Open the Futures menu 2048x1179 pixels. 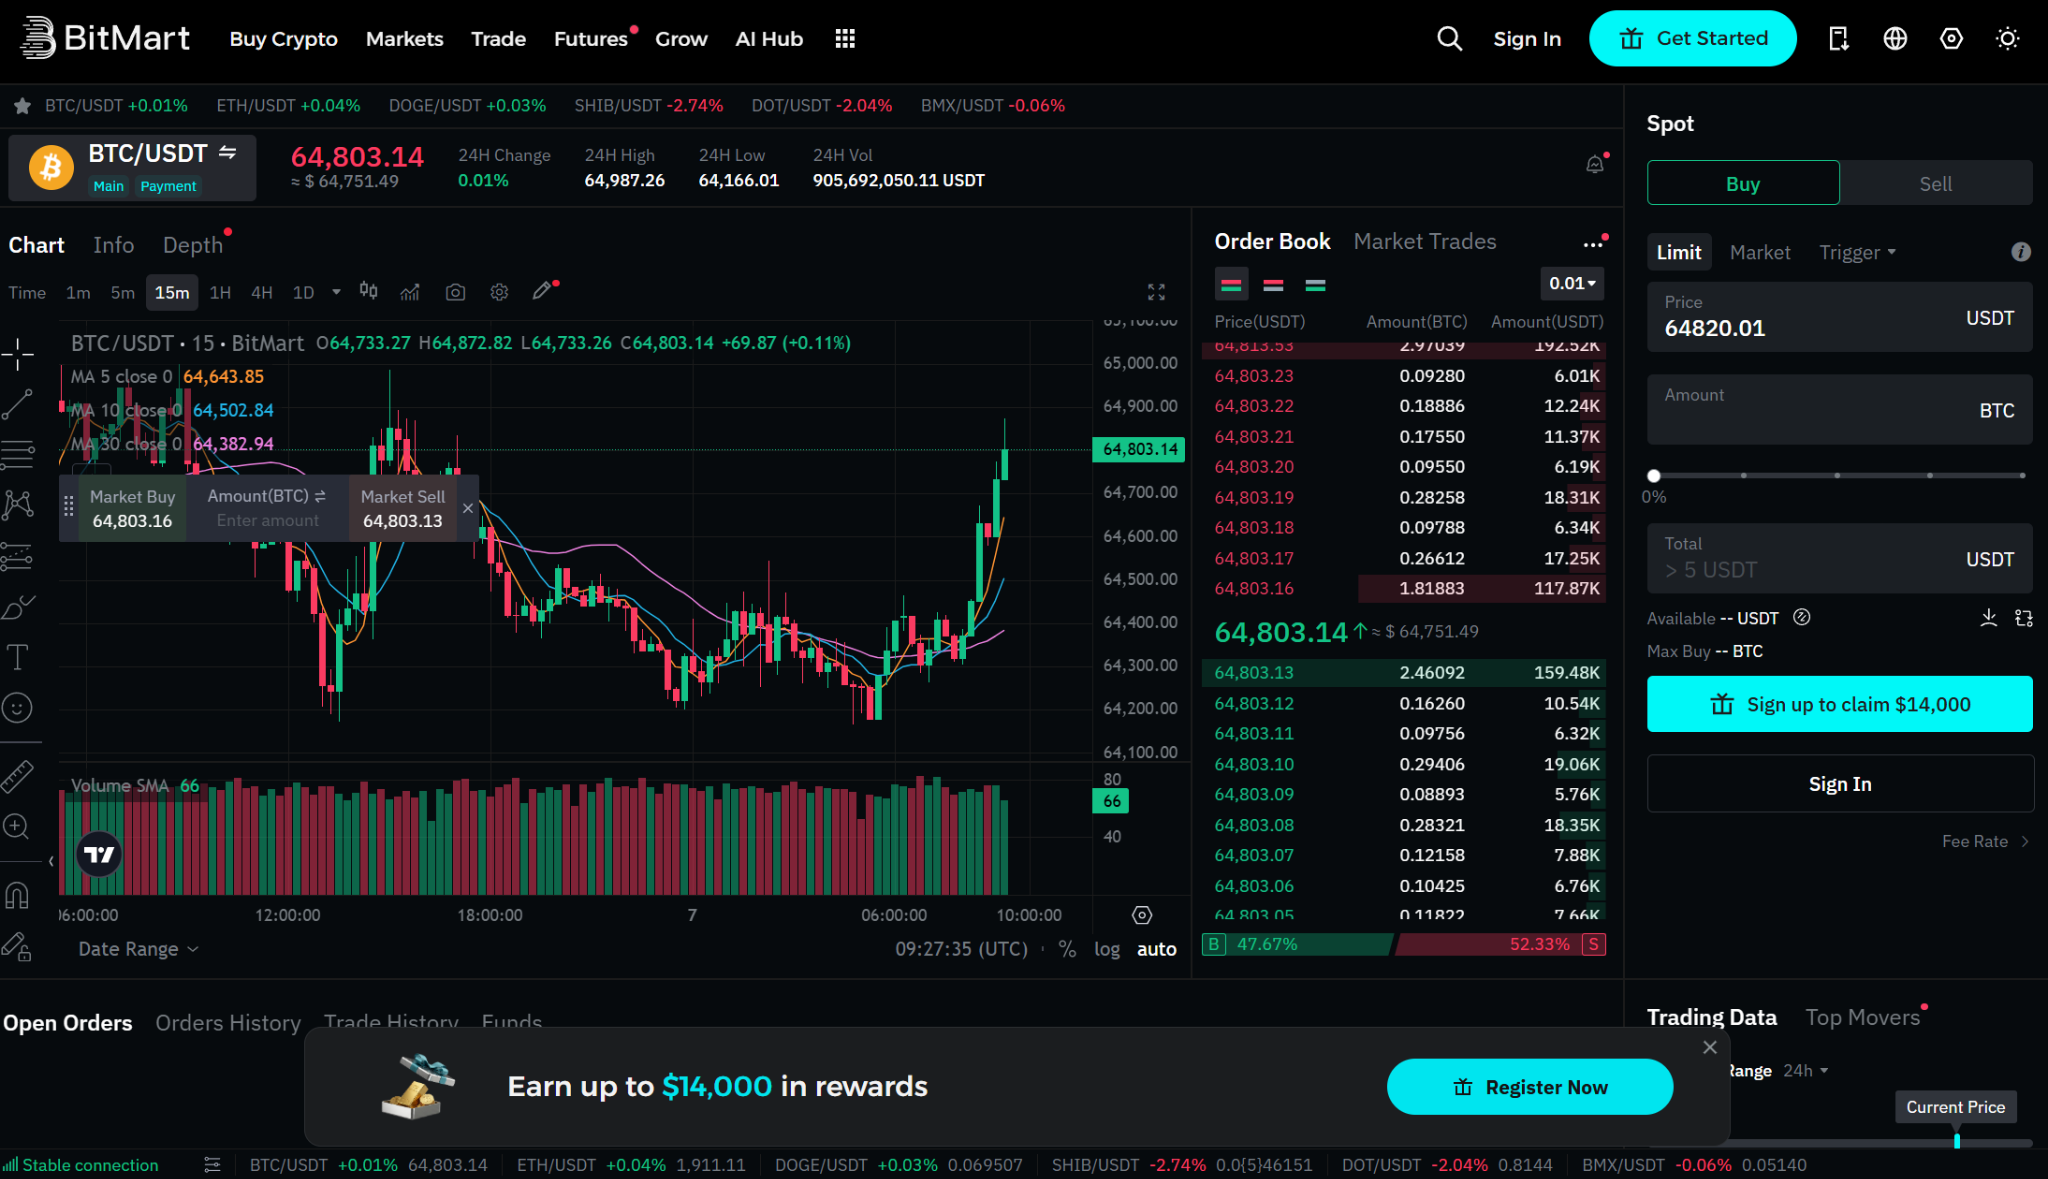click(x=591, y=39)
